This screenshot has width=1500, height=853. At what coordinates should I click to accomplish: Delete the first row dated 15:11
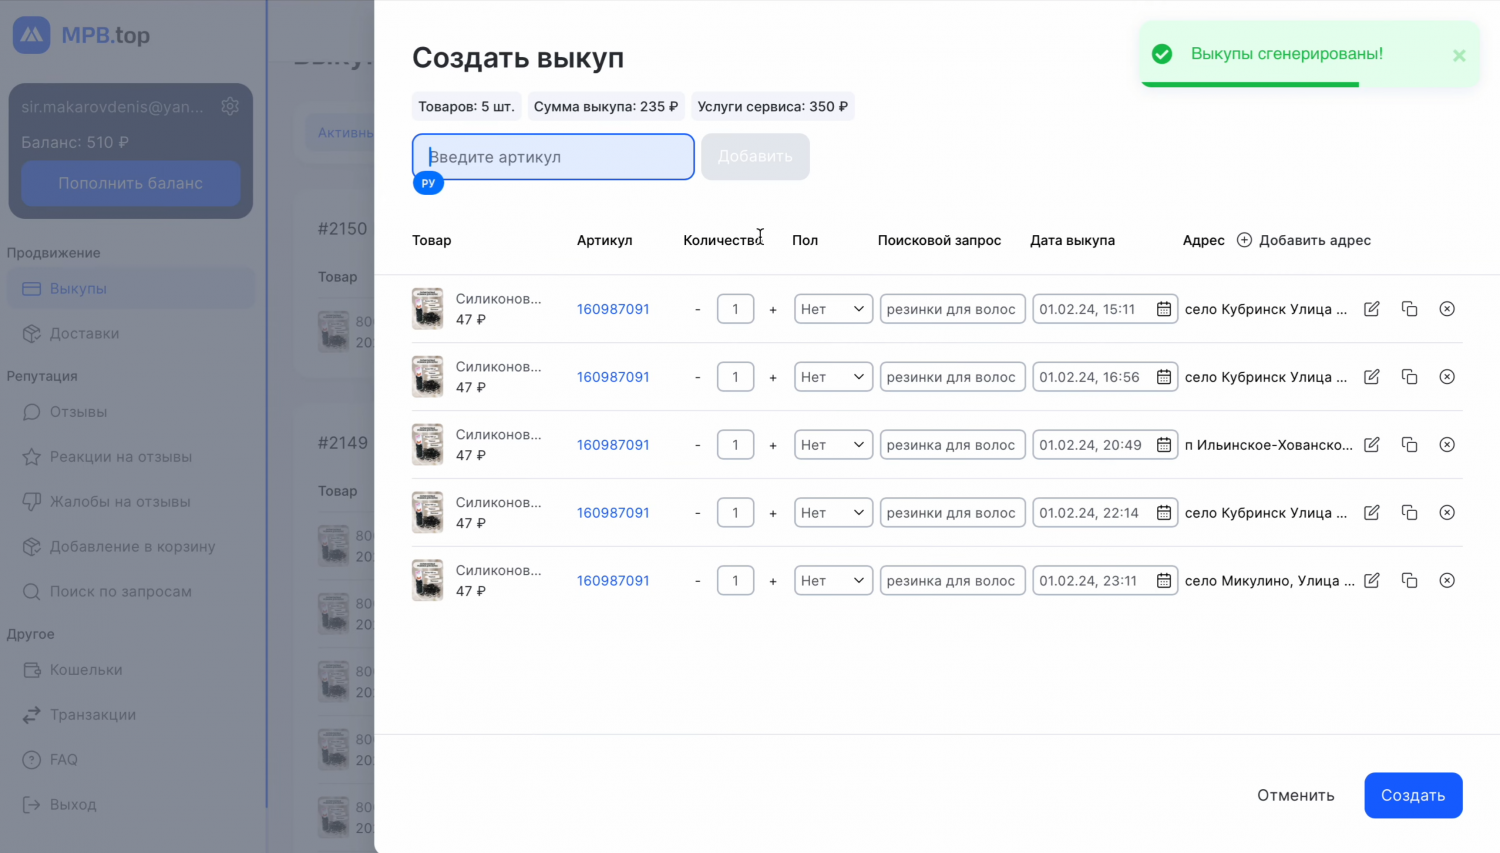pos(1447,309)
